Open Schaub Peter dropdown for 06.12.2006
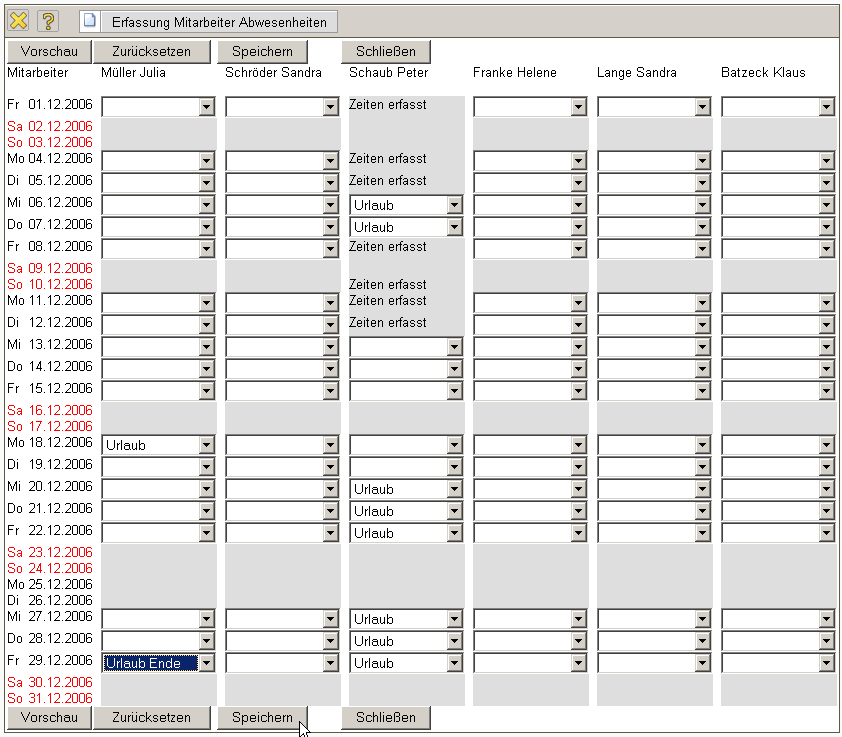 pos(454,205)
